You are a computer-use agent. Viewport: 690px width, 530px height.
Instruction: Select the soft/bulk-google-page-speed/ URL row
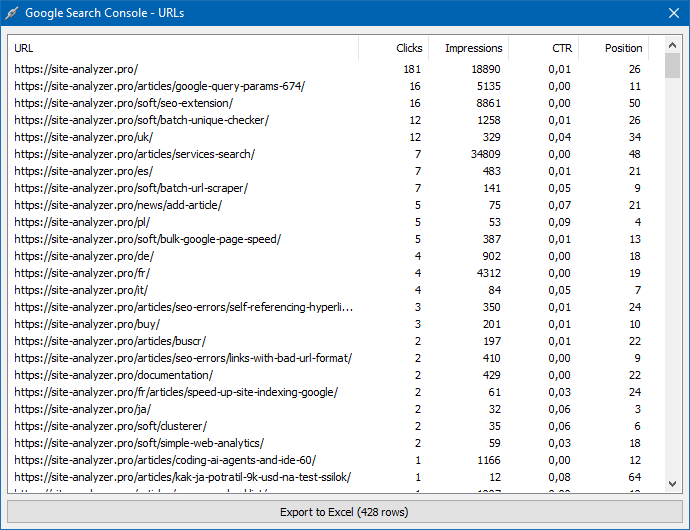click(327, 239)
